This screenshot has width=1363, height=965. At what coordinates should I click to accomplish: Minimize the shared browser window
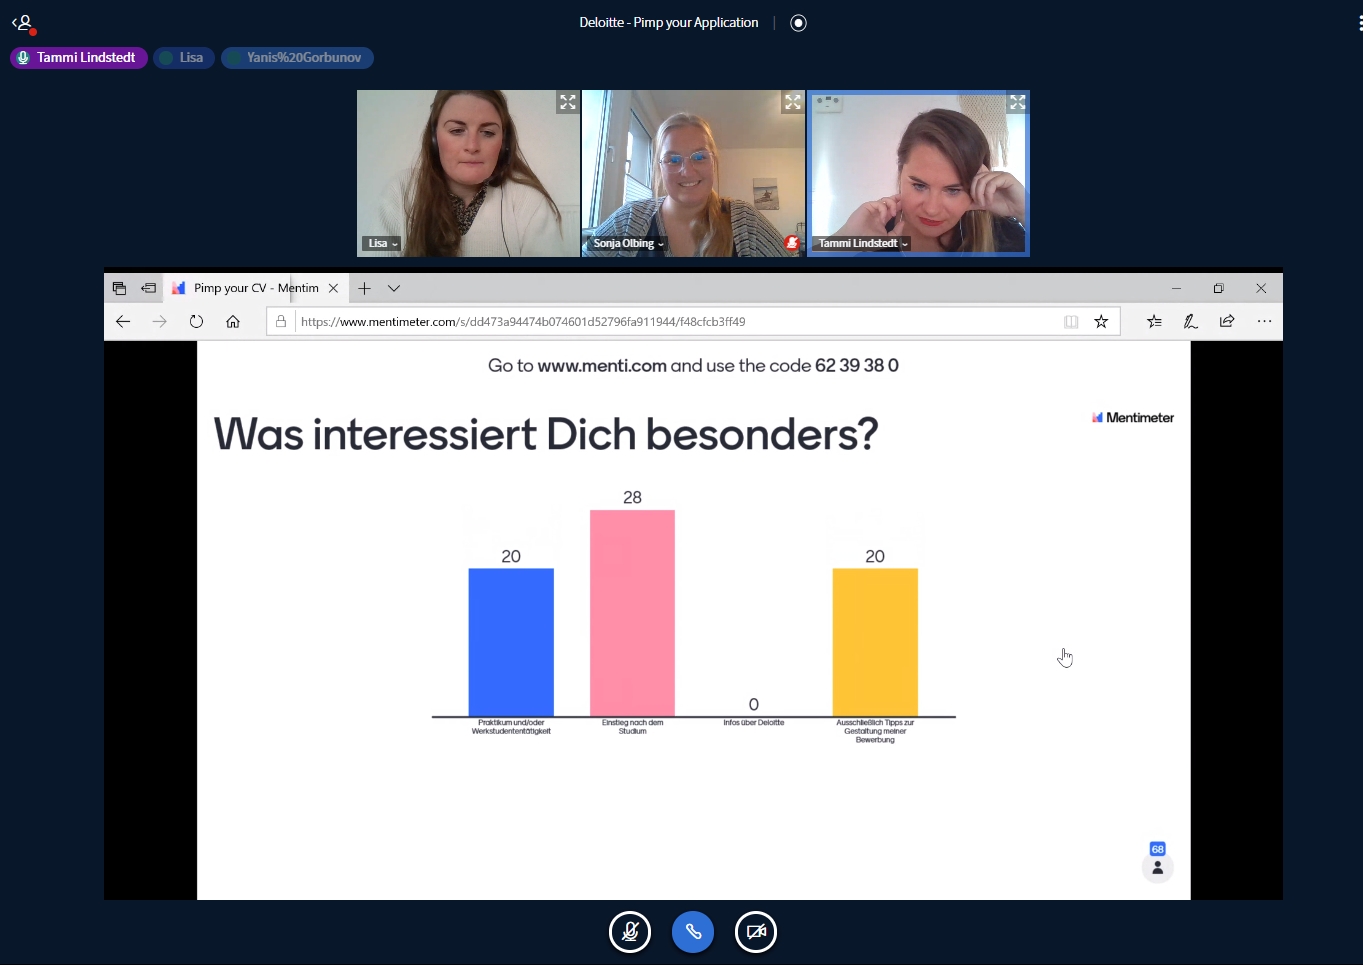[x=1177, y=288]
